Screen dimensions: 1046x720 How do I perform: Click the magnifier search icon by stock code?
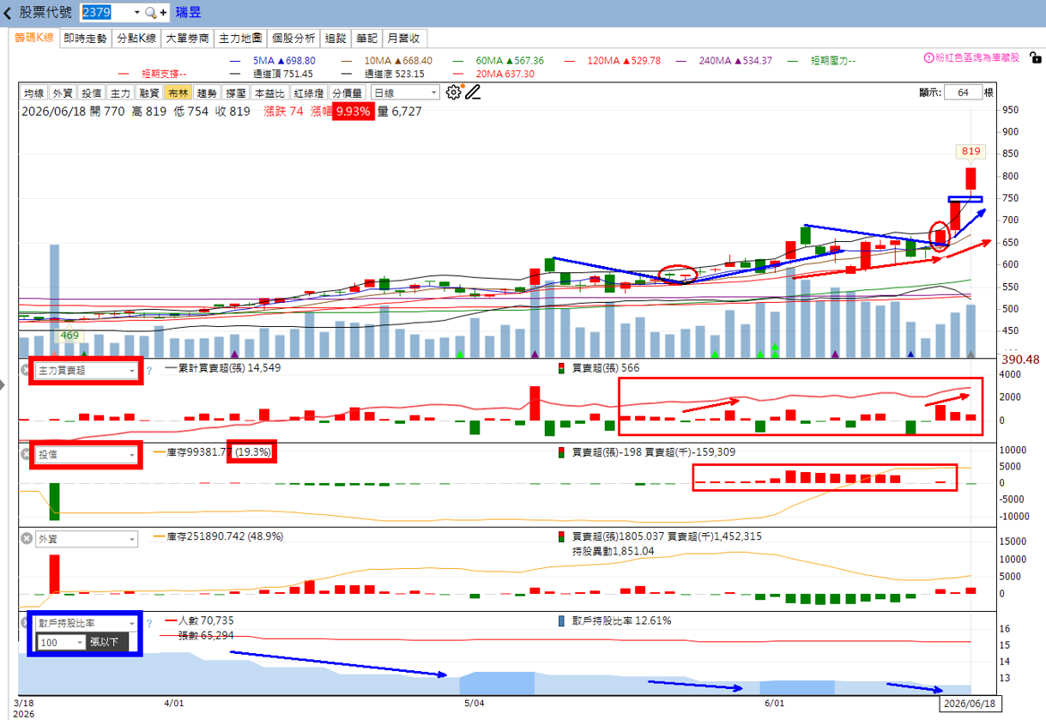pos(151,13)
